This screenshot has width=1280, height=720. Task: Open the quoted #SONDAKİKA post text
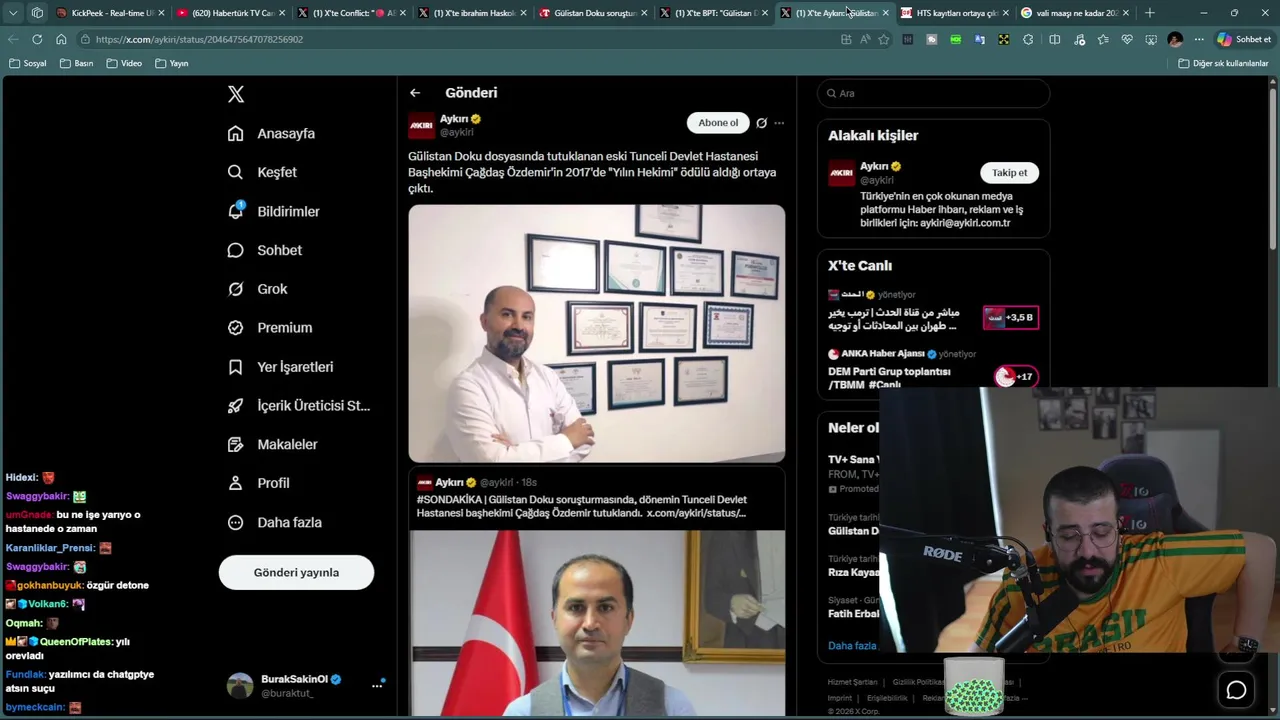coord(582,506)
